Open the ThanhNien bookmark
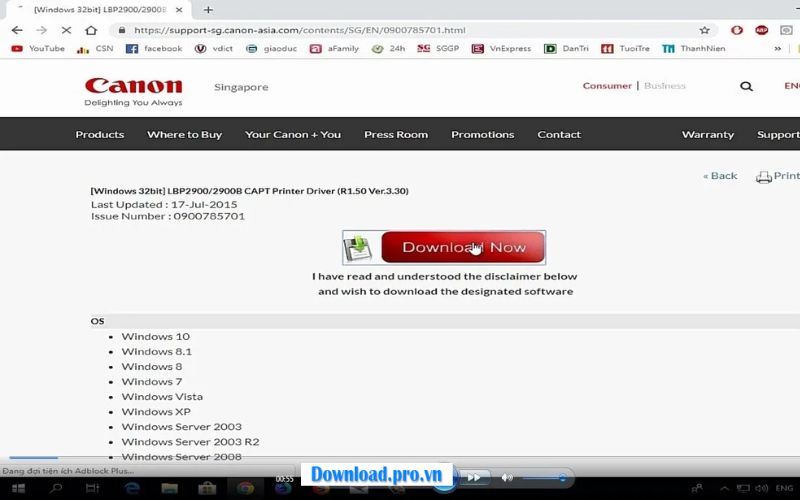This screenshot has height=500, width=800. 694,48
